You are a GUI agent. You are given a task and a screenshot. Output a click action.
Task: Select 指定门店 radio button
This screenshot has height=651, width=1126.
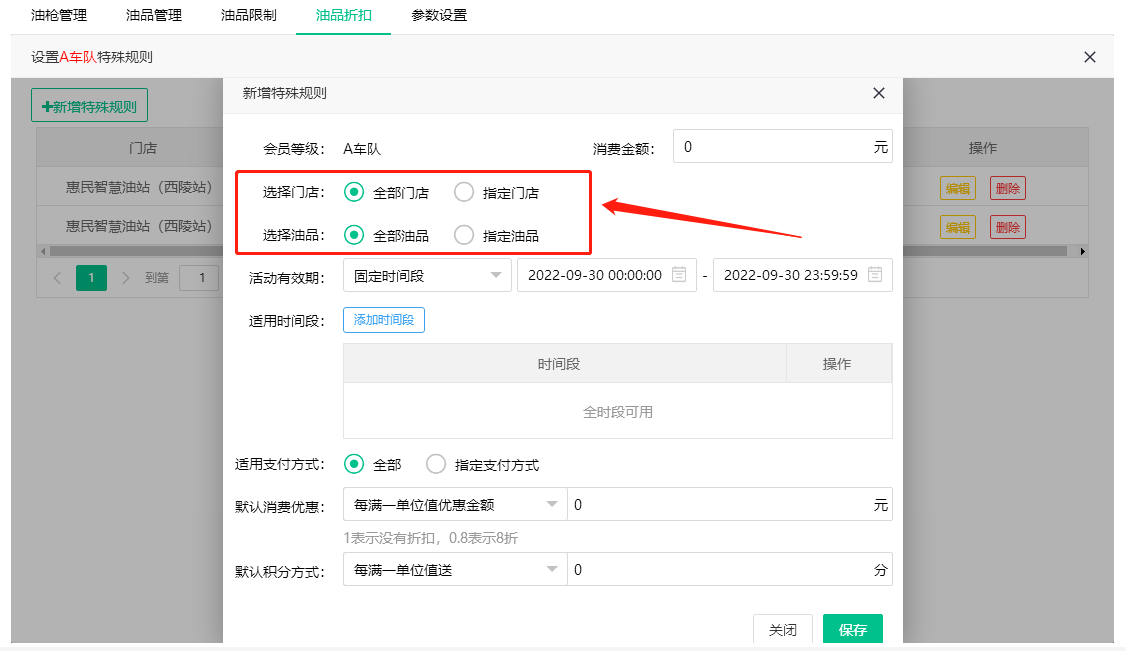464,192
